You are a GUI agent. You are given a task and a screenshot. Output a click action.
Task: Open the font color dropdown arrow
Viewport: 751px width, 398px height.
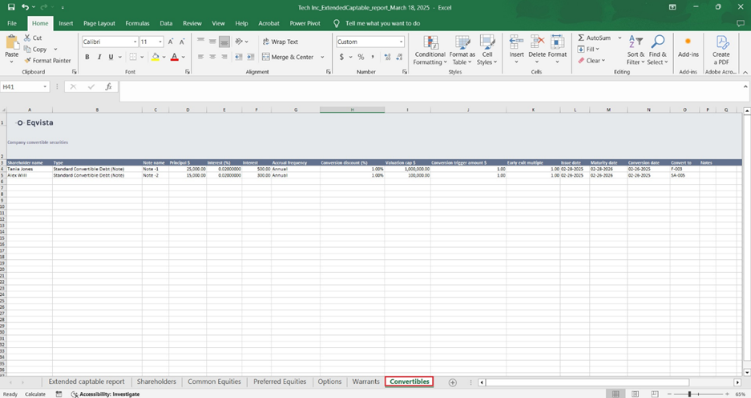[183, 57]
